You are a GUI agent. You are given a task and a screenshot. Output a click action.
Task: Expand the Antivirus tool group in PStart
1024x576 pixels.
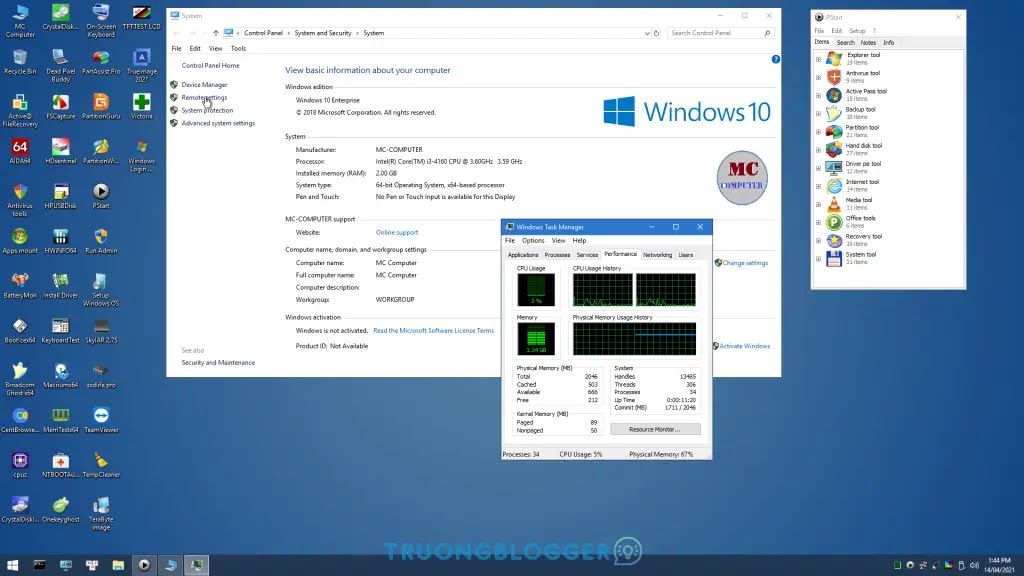click(x=818, y=78)
